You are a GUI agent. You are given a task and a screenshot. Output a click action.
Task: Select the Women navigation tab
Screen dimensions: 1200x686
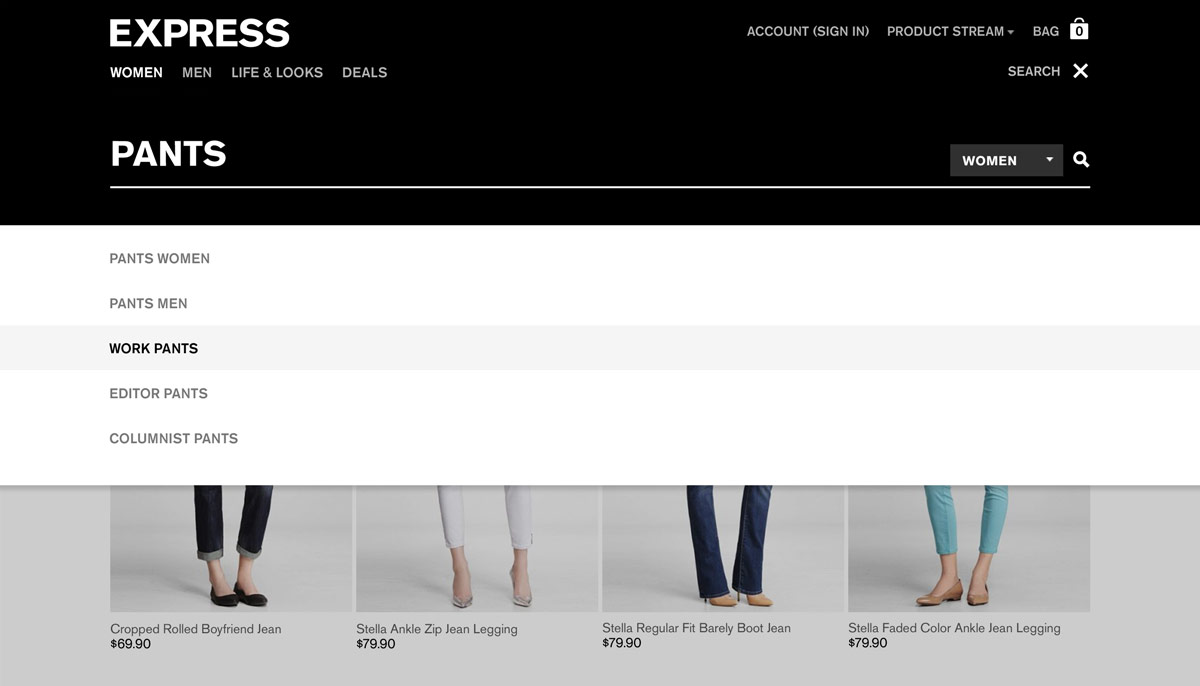click(136, 73)
